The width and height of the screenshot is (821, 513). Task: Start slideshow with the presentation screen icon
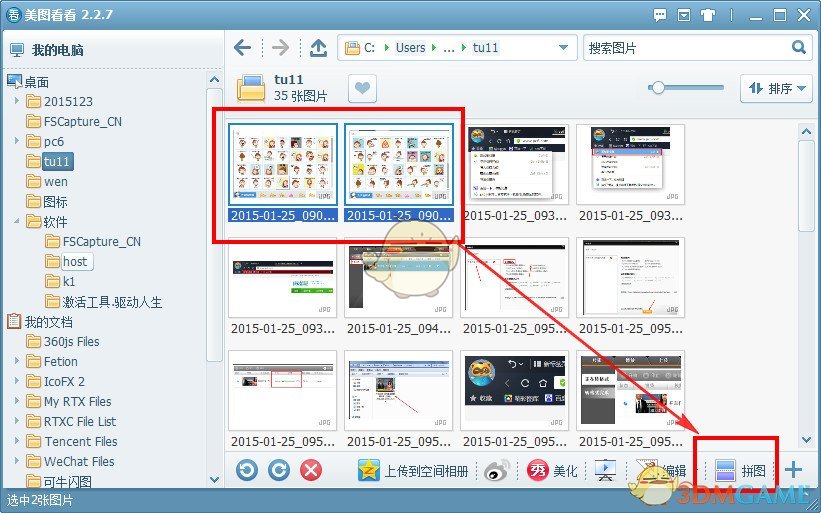pos(605,470)
